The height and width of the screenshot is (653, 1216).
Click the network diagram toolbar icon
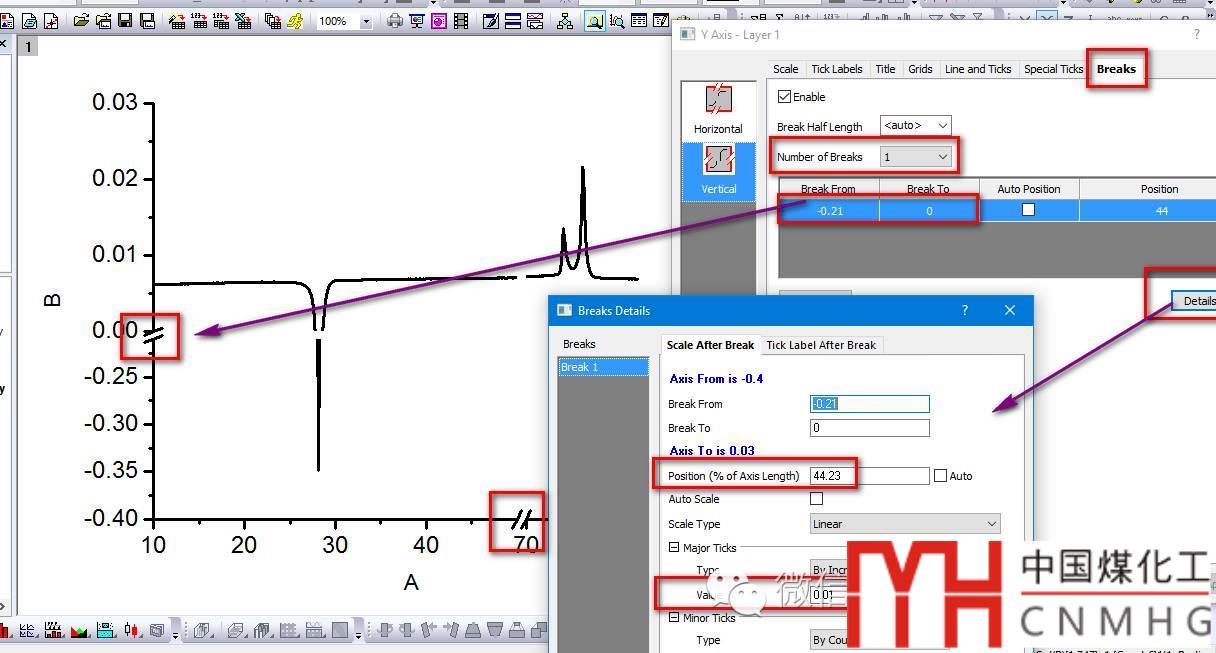tap(565, 21)
